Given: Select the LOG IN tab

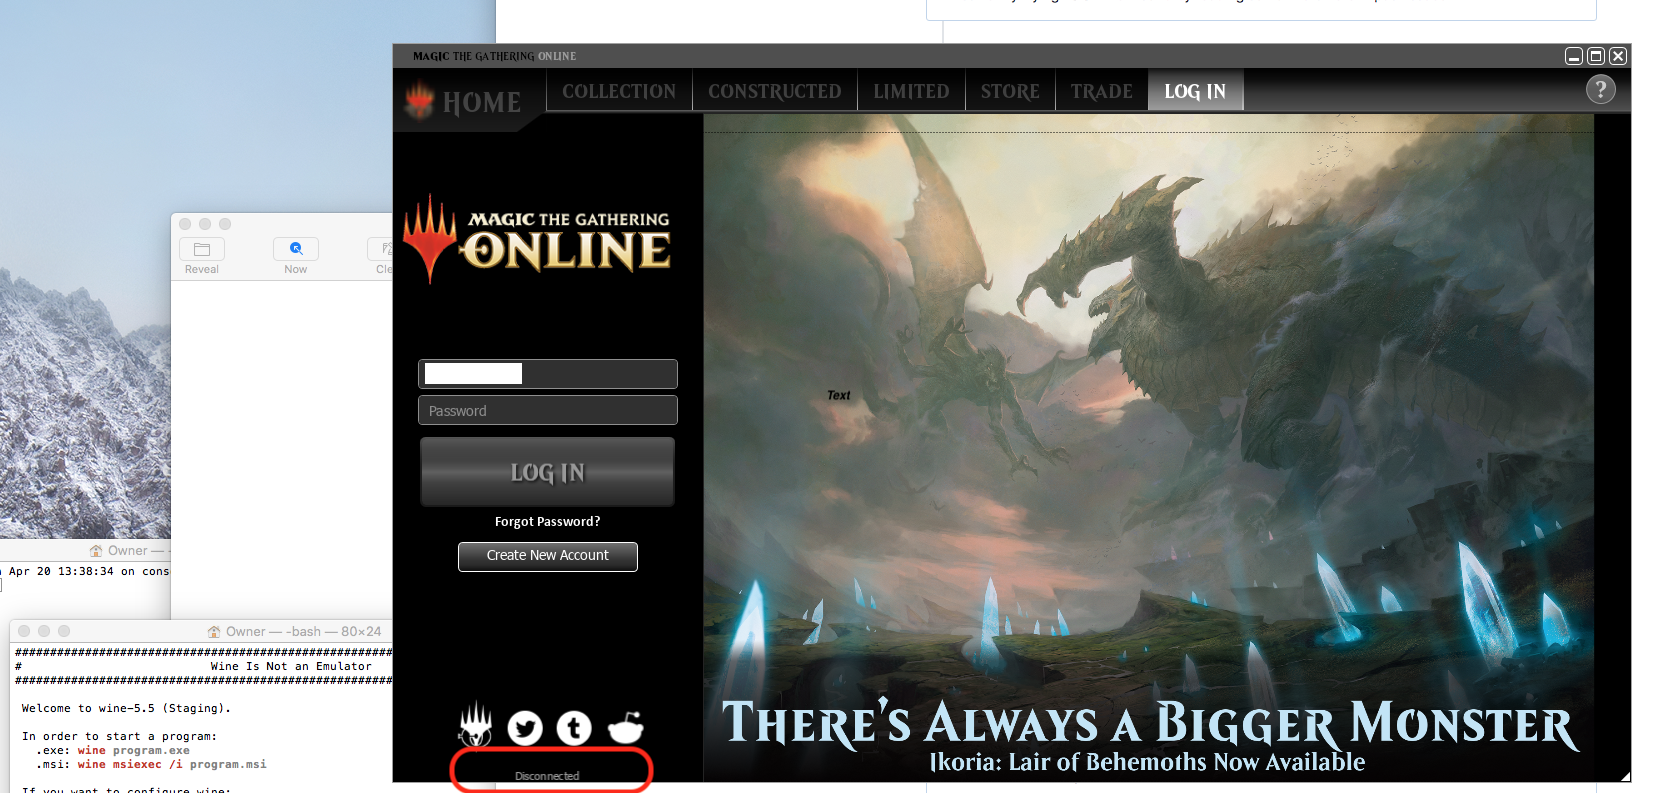Looking at the screenshot, I should tap(1195, 91).
